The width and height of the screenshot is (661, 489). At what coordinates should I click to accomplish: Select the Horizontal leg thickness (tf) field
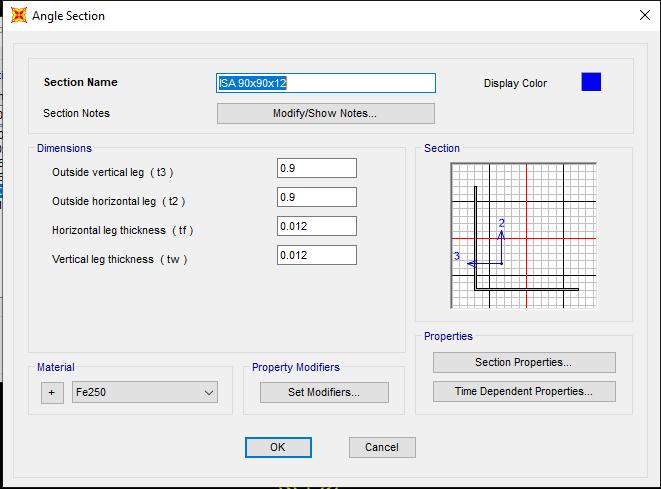pos(316,226)
